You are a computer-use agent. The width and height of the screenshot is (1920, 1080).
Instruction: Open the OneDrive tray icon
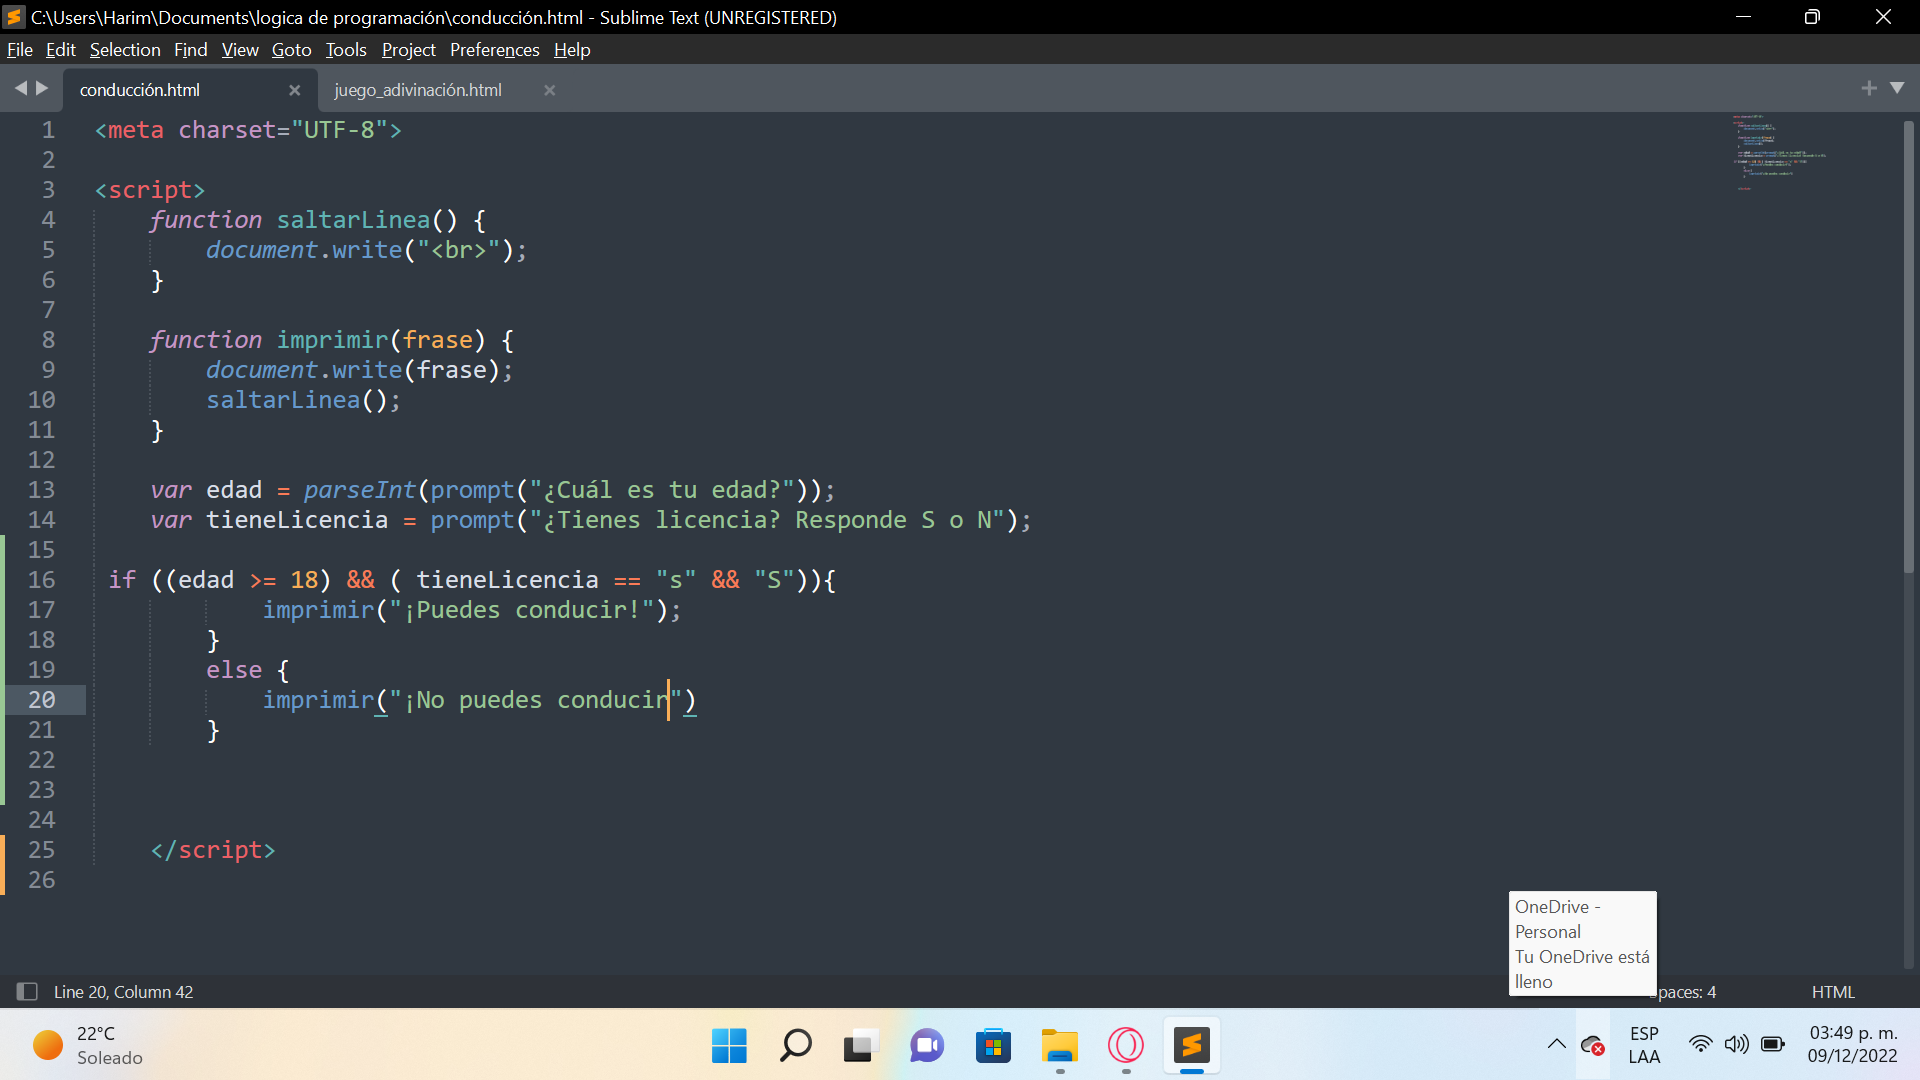click(x=1593, y=1045)
